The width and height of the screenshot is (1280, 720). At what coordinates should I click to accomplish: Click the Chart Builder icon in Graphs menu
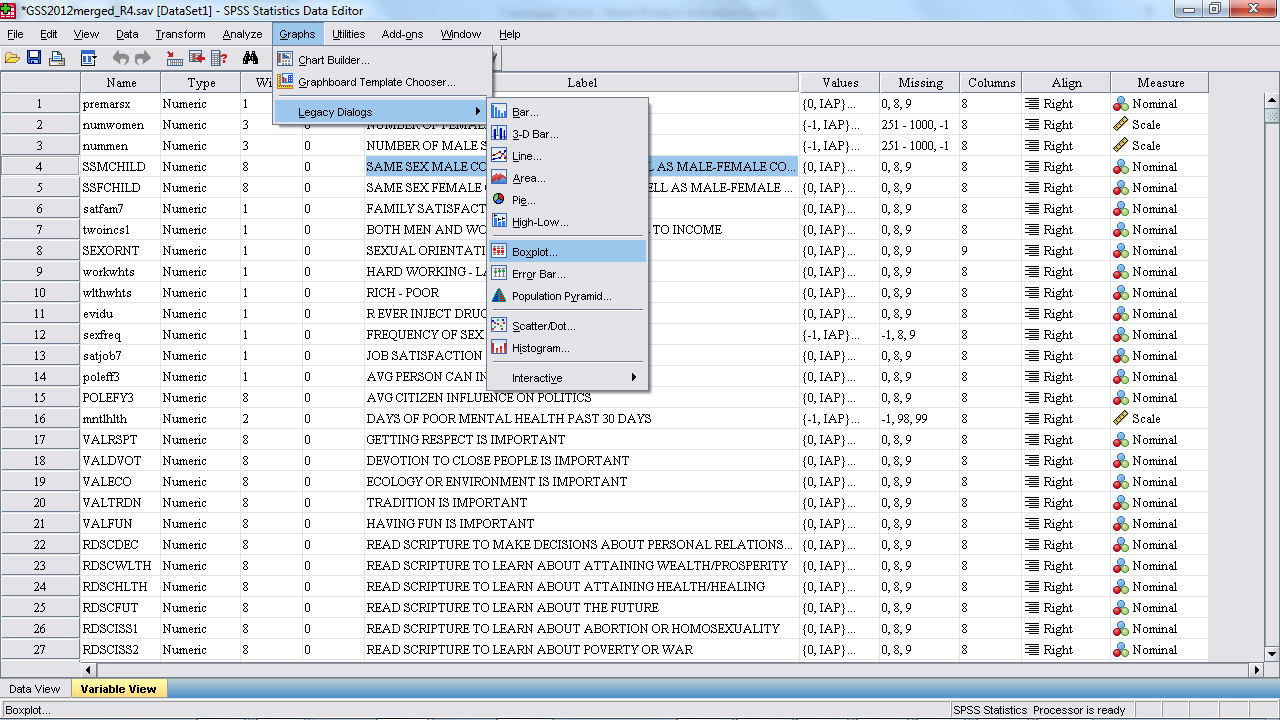[x=286, y=59]
